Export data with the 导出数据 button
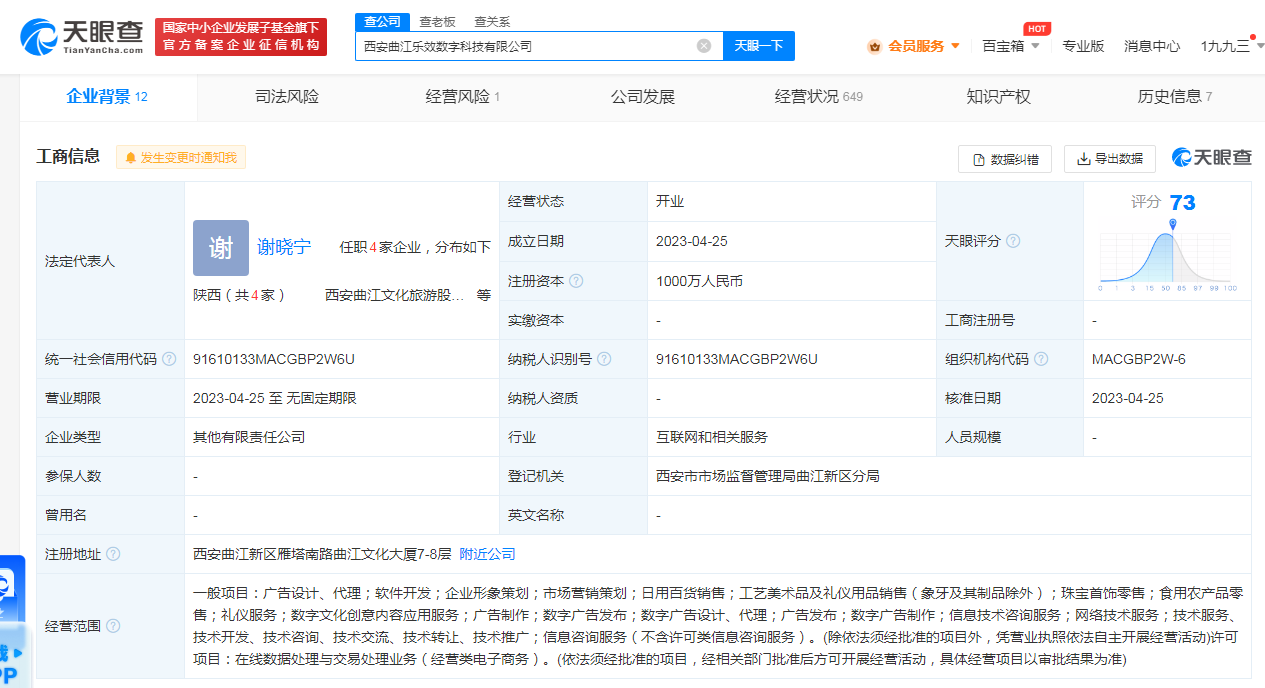 tap(1110, 159)
